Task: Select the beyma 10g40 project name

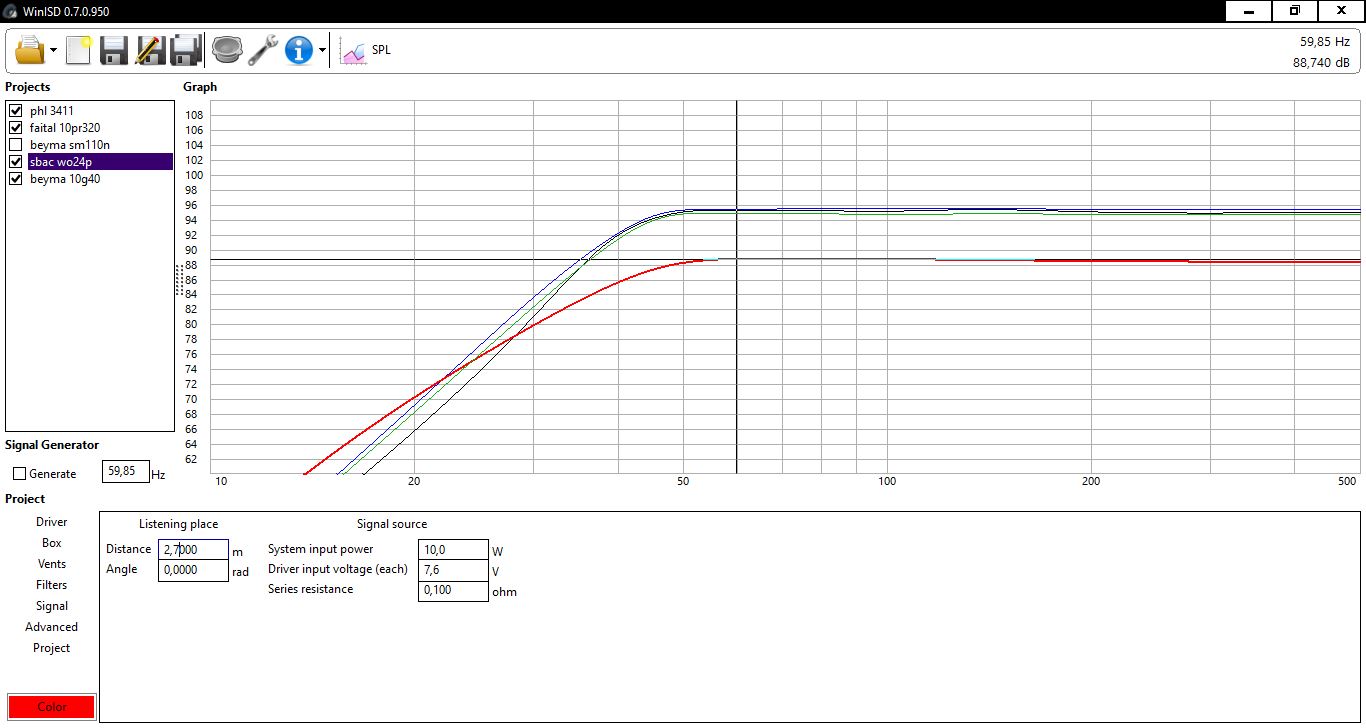Action: pyautogui.click(x=65, y=179)
